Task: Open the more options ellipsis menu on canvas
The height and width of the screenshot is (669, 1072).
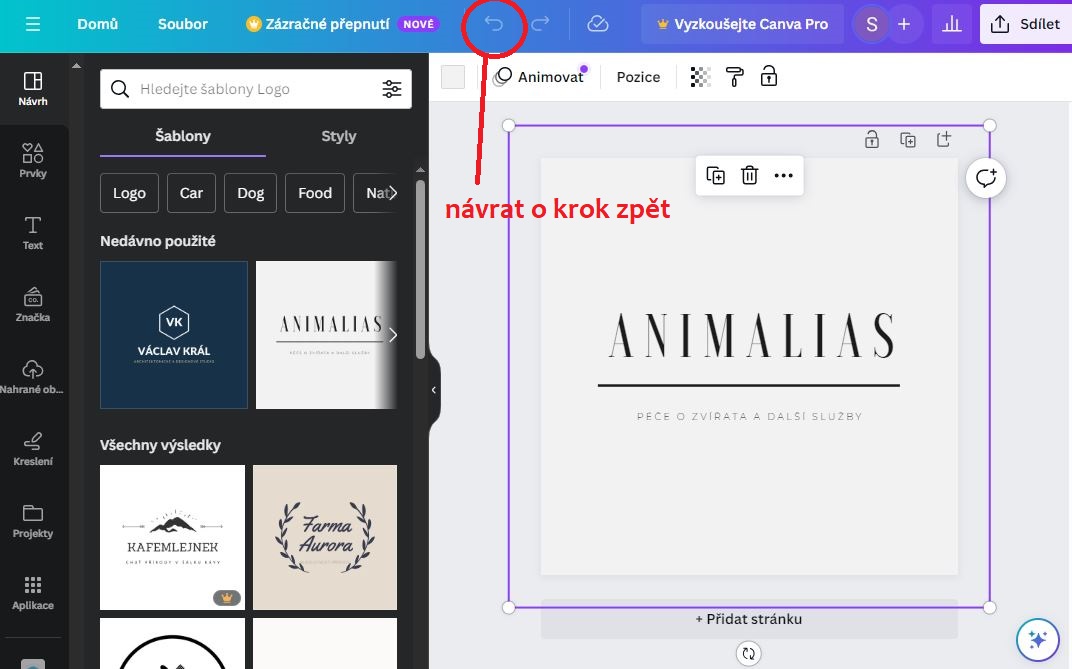Action: click(x=783, y=175)
